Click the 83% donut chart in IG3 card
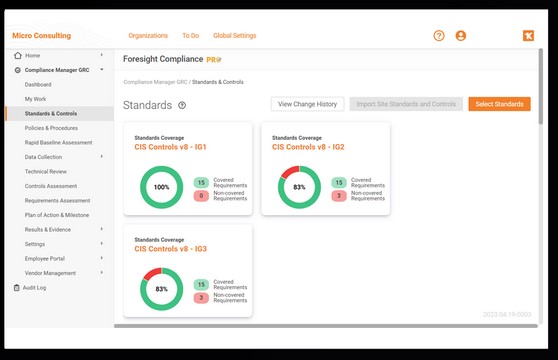 162,289
